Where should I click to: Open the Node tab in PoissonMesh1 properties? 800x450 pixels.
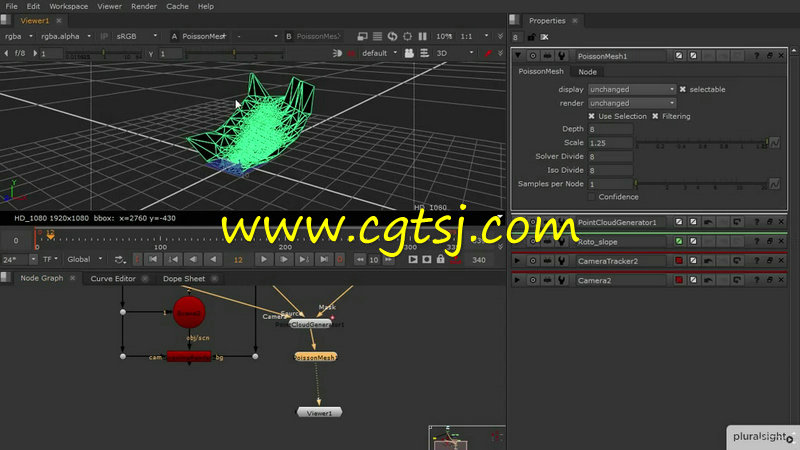pyautogui.click(x=587, y=72)
